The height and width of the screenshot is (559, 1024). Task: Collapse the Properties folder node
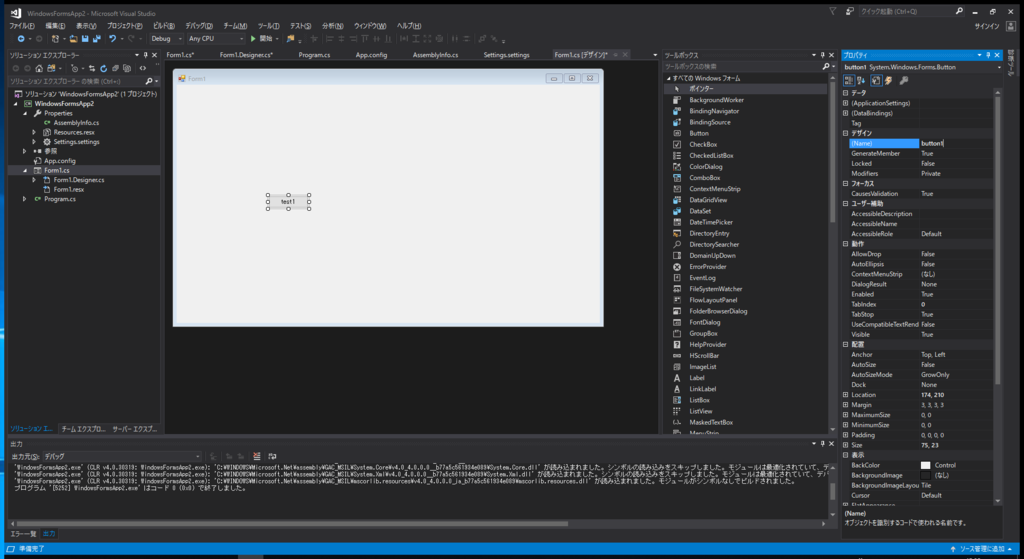tap(25, 113)
